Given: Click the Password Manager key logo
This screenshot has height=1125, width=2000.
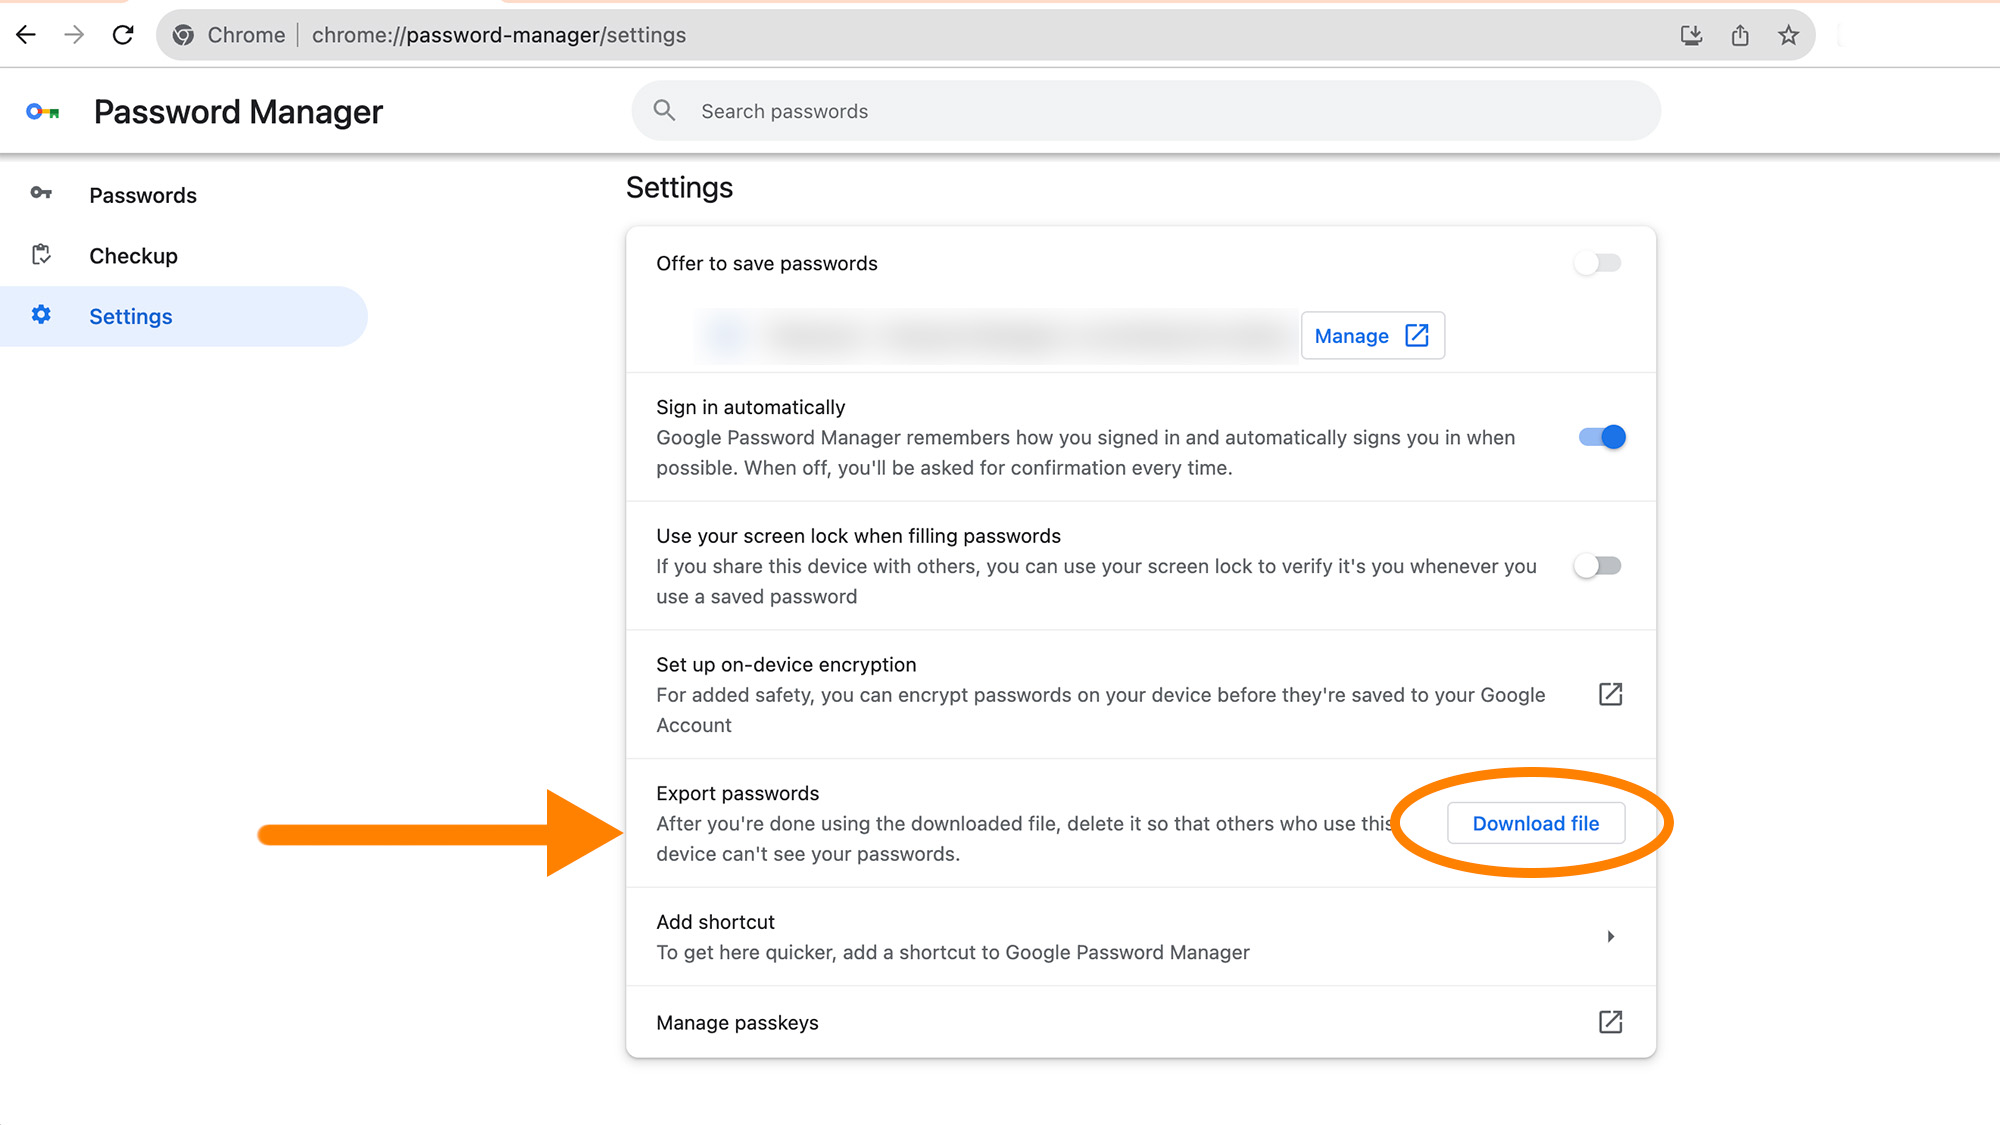Looking at the screenshot, I should (x=43, y=112).
